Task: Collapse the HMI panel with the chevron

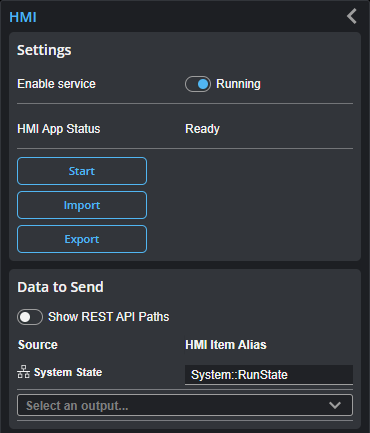Action: (352, 16)
